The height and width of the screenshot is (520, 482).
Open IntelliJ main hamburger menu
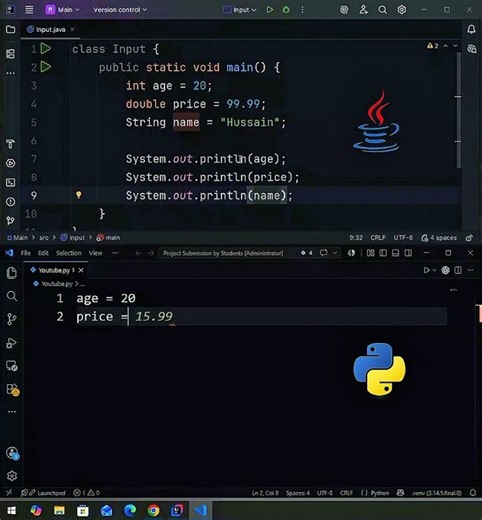[29, 10]
